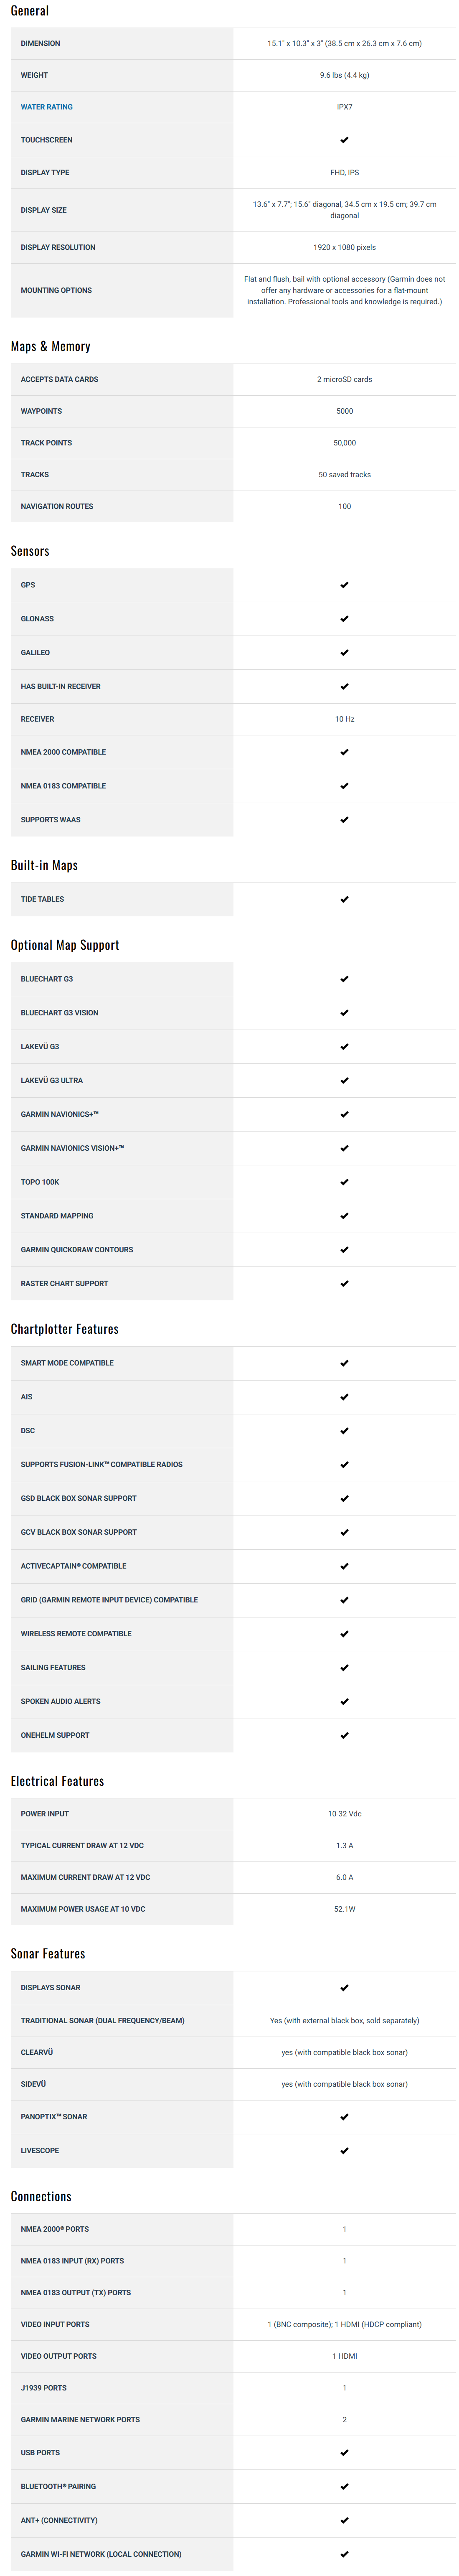Click the Mounting Options description text
The height and width of the screenshot is (2576, 459).
[344, 290]
